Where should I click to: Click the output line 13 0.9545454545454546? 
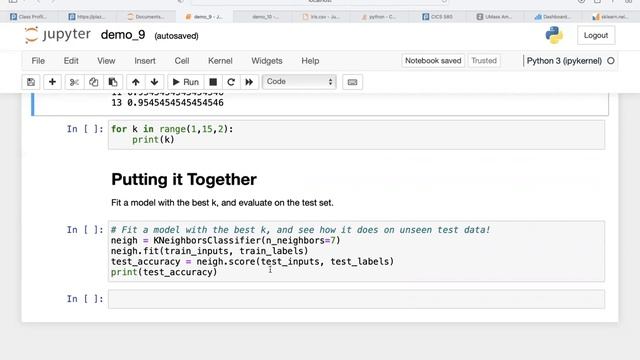coord(167,103)
